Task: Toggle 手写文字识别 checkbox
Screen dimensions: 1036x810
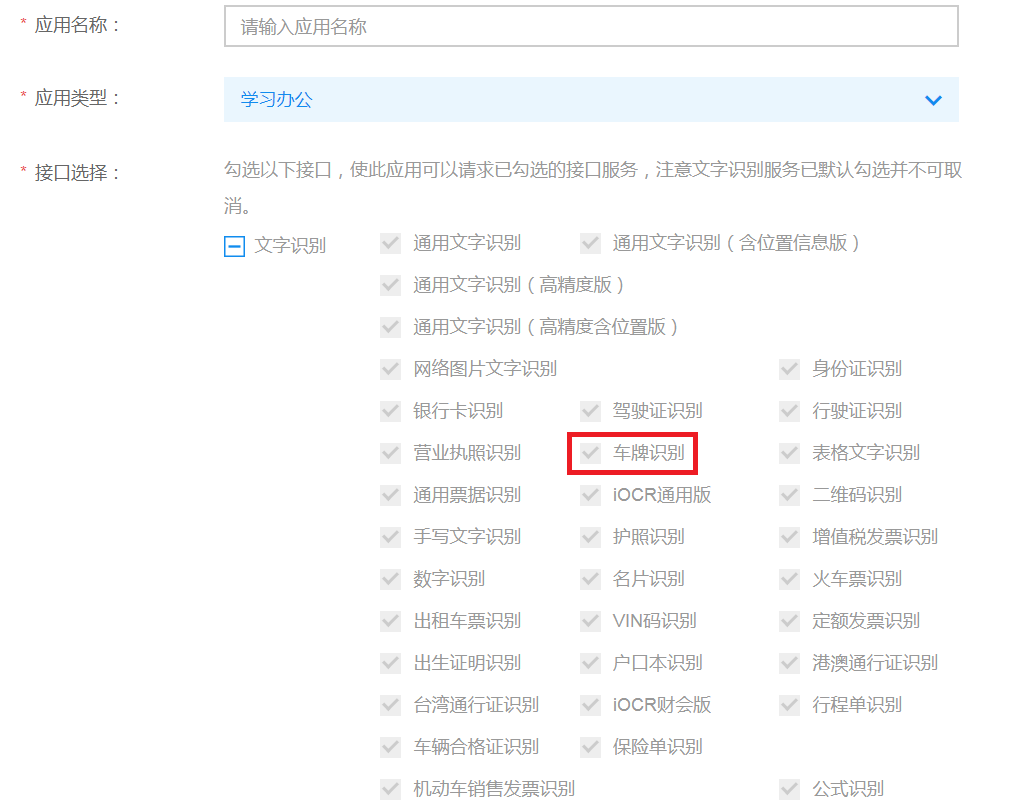Action: click(x=390, y=536)
